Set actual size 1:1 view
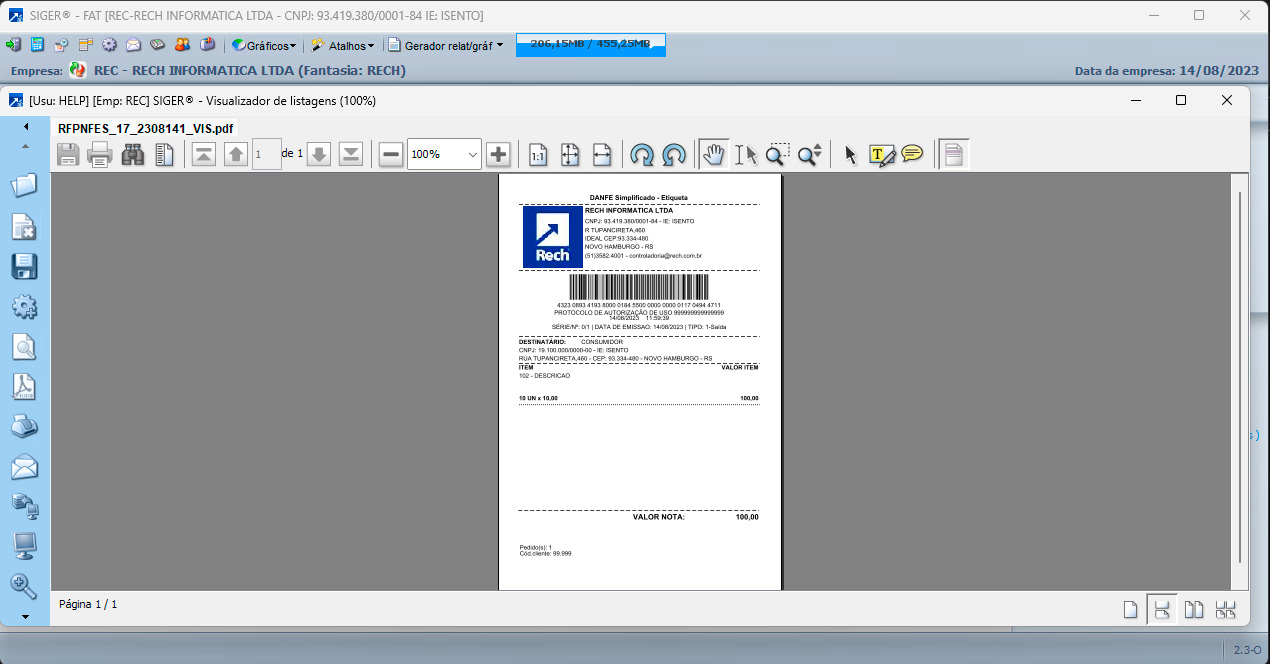 (538, 154)
